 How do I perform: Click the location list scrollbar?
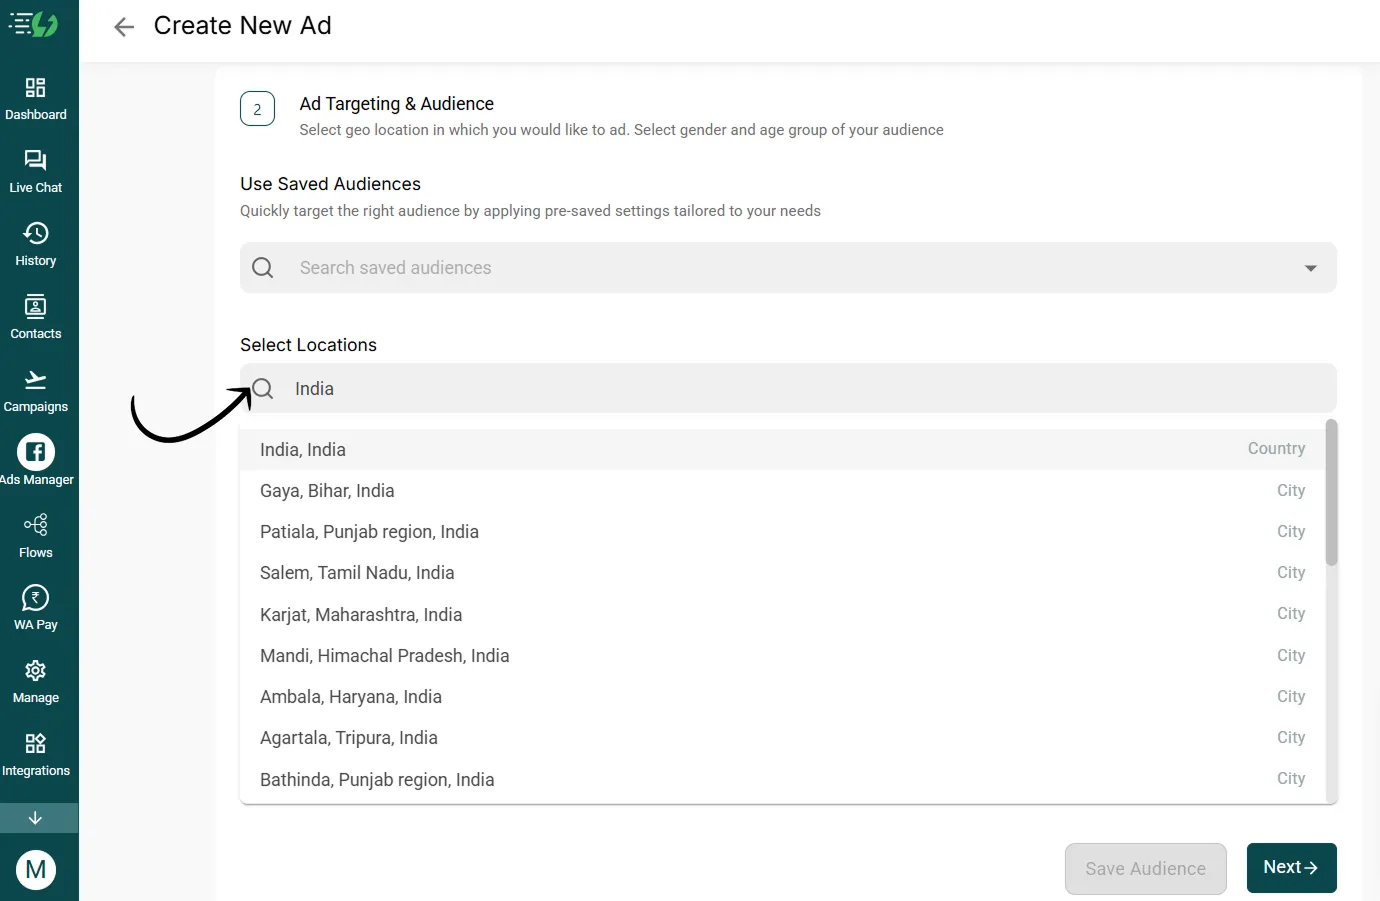tap(1331, 495)
